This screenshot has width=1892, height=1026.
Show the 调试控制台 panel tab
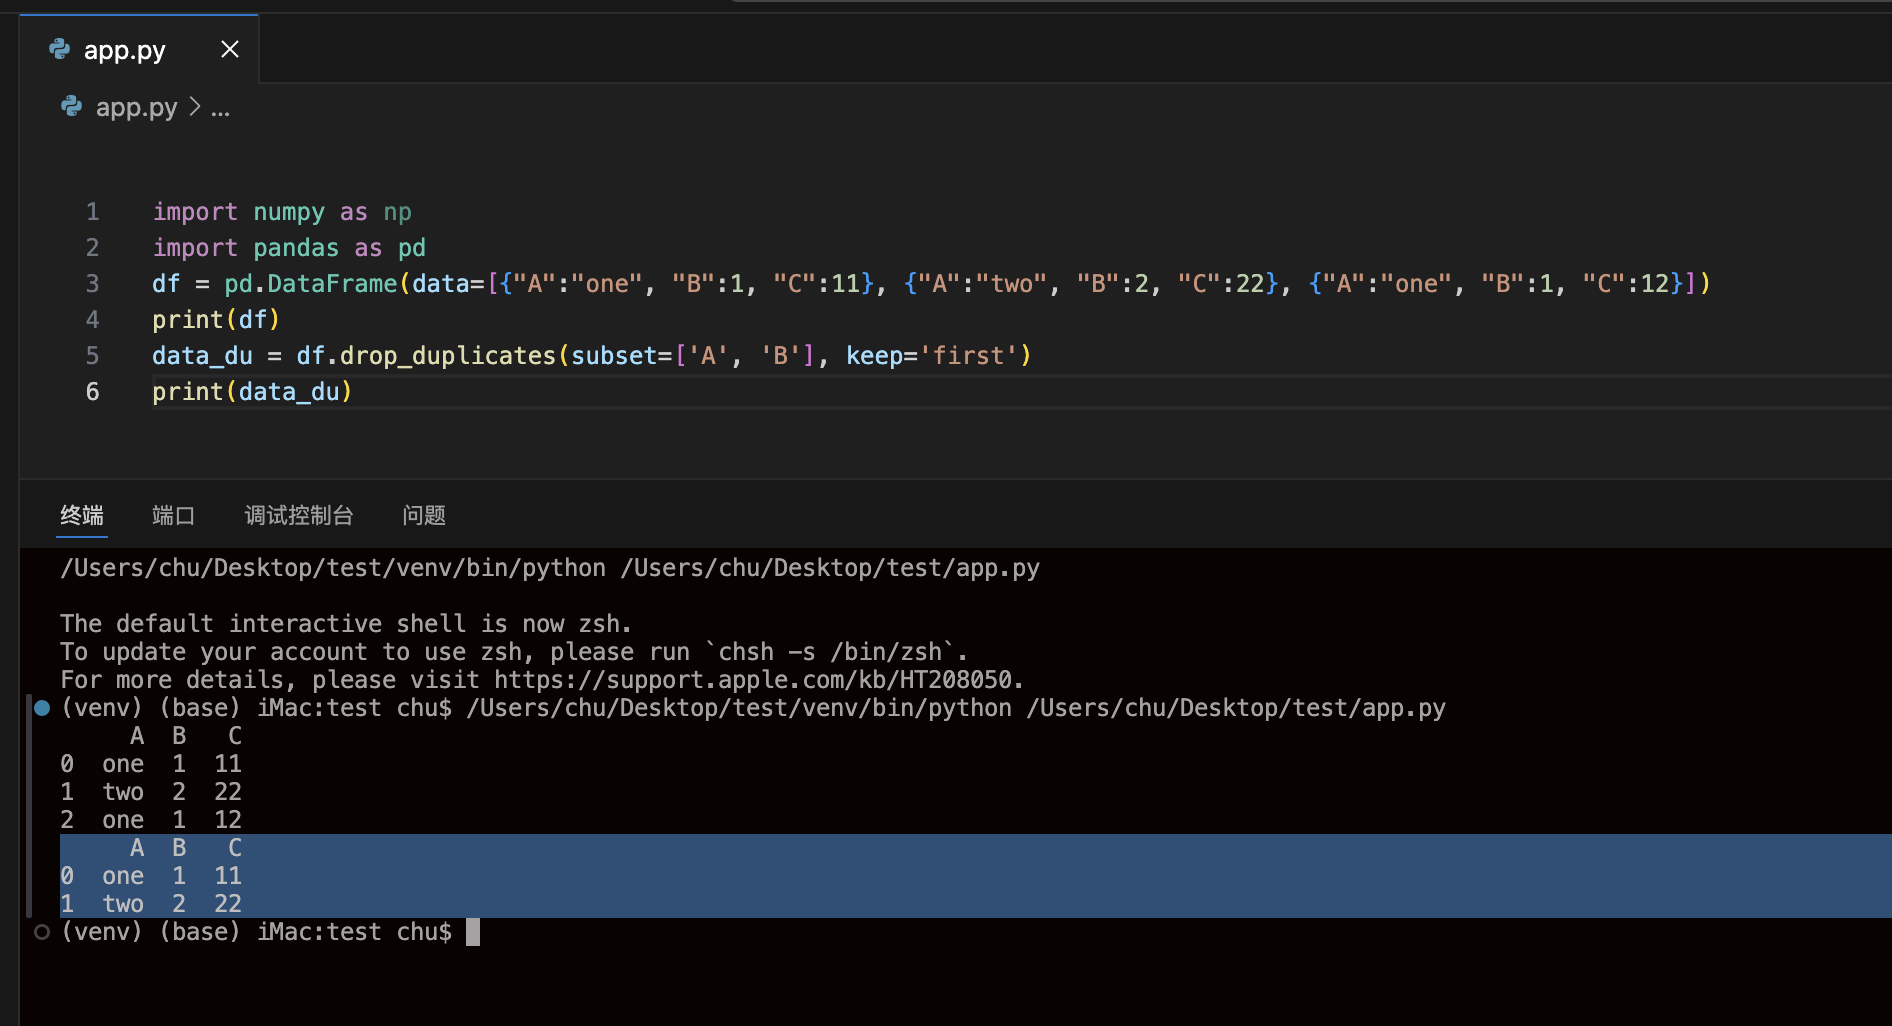tap(298, 515)
